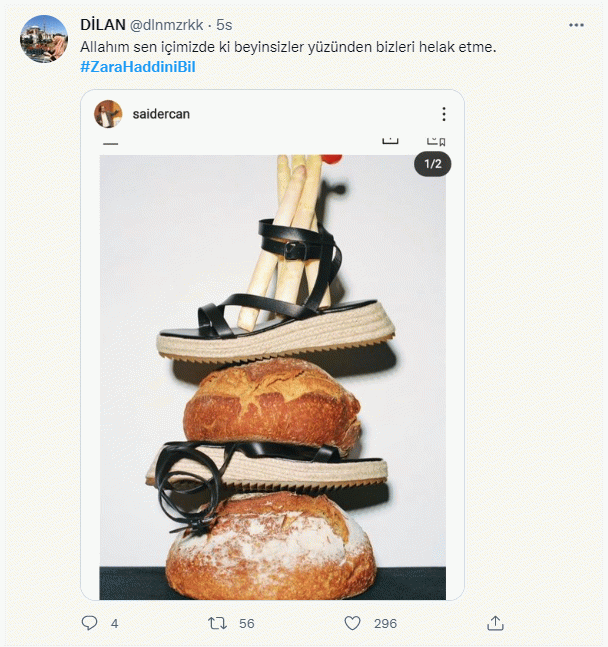Click saidercan's round avatar
Screen dimensions: 608x647
[x=108, y=114]
